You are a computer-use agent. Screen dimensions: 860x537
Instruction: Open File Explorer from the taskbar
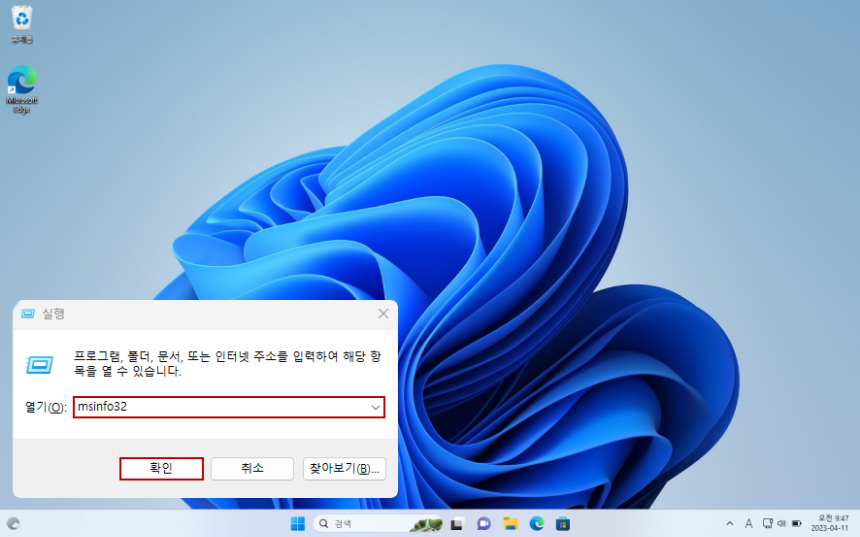[510, 524]
